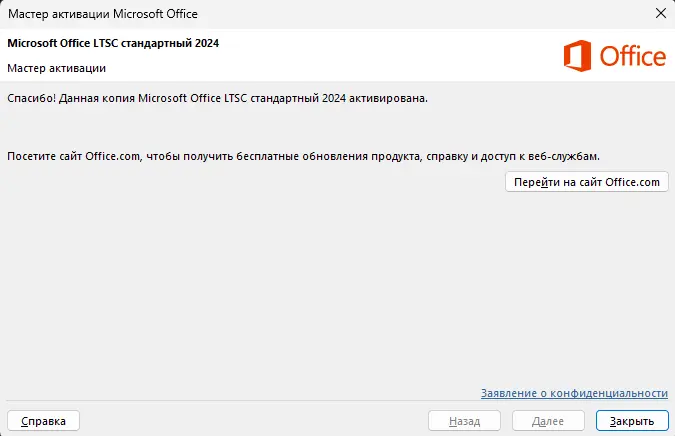The width and height of the screenshot is (675, 436).
Task: Open Office.com via "Перейти на сайт Office.com"
Action: 587,182
